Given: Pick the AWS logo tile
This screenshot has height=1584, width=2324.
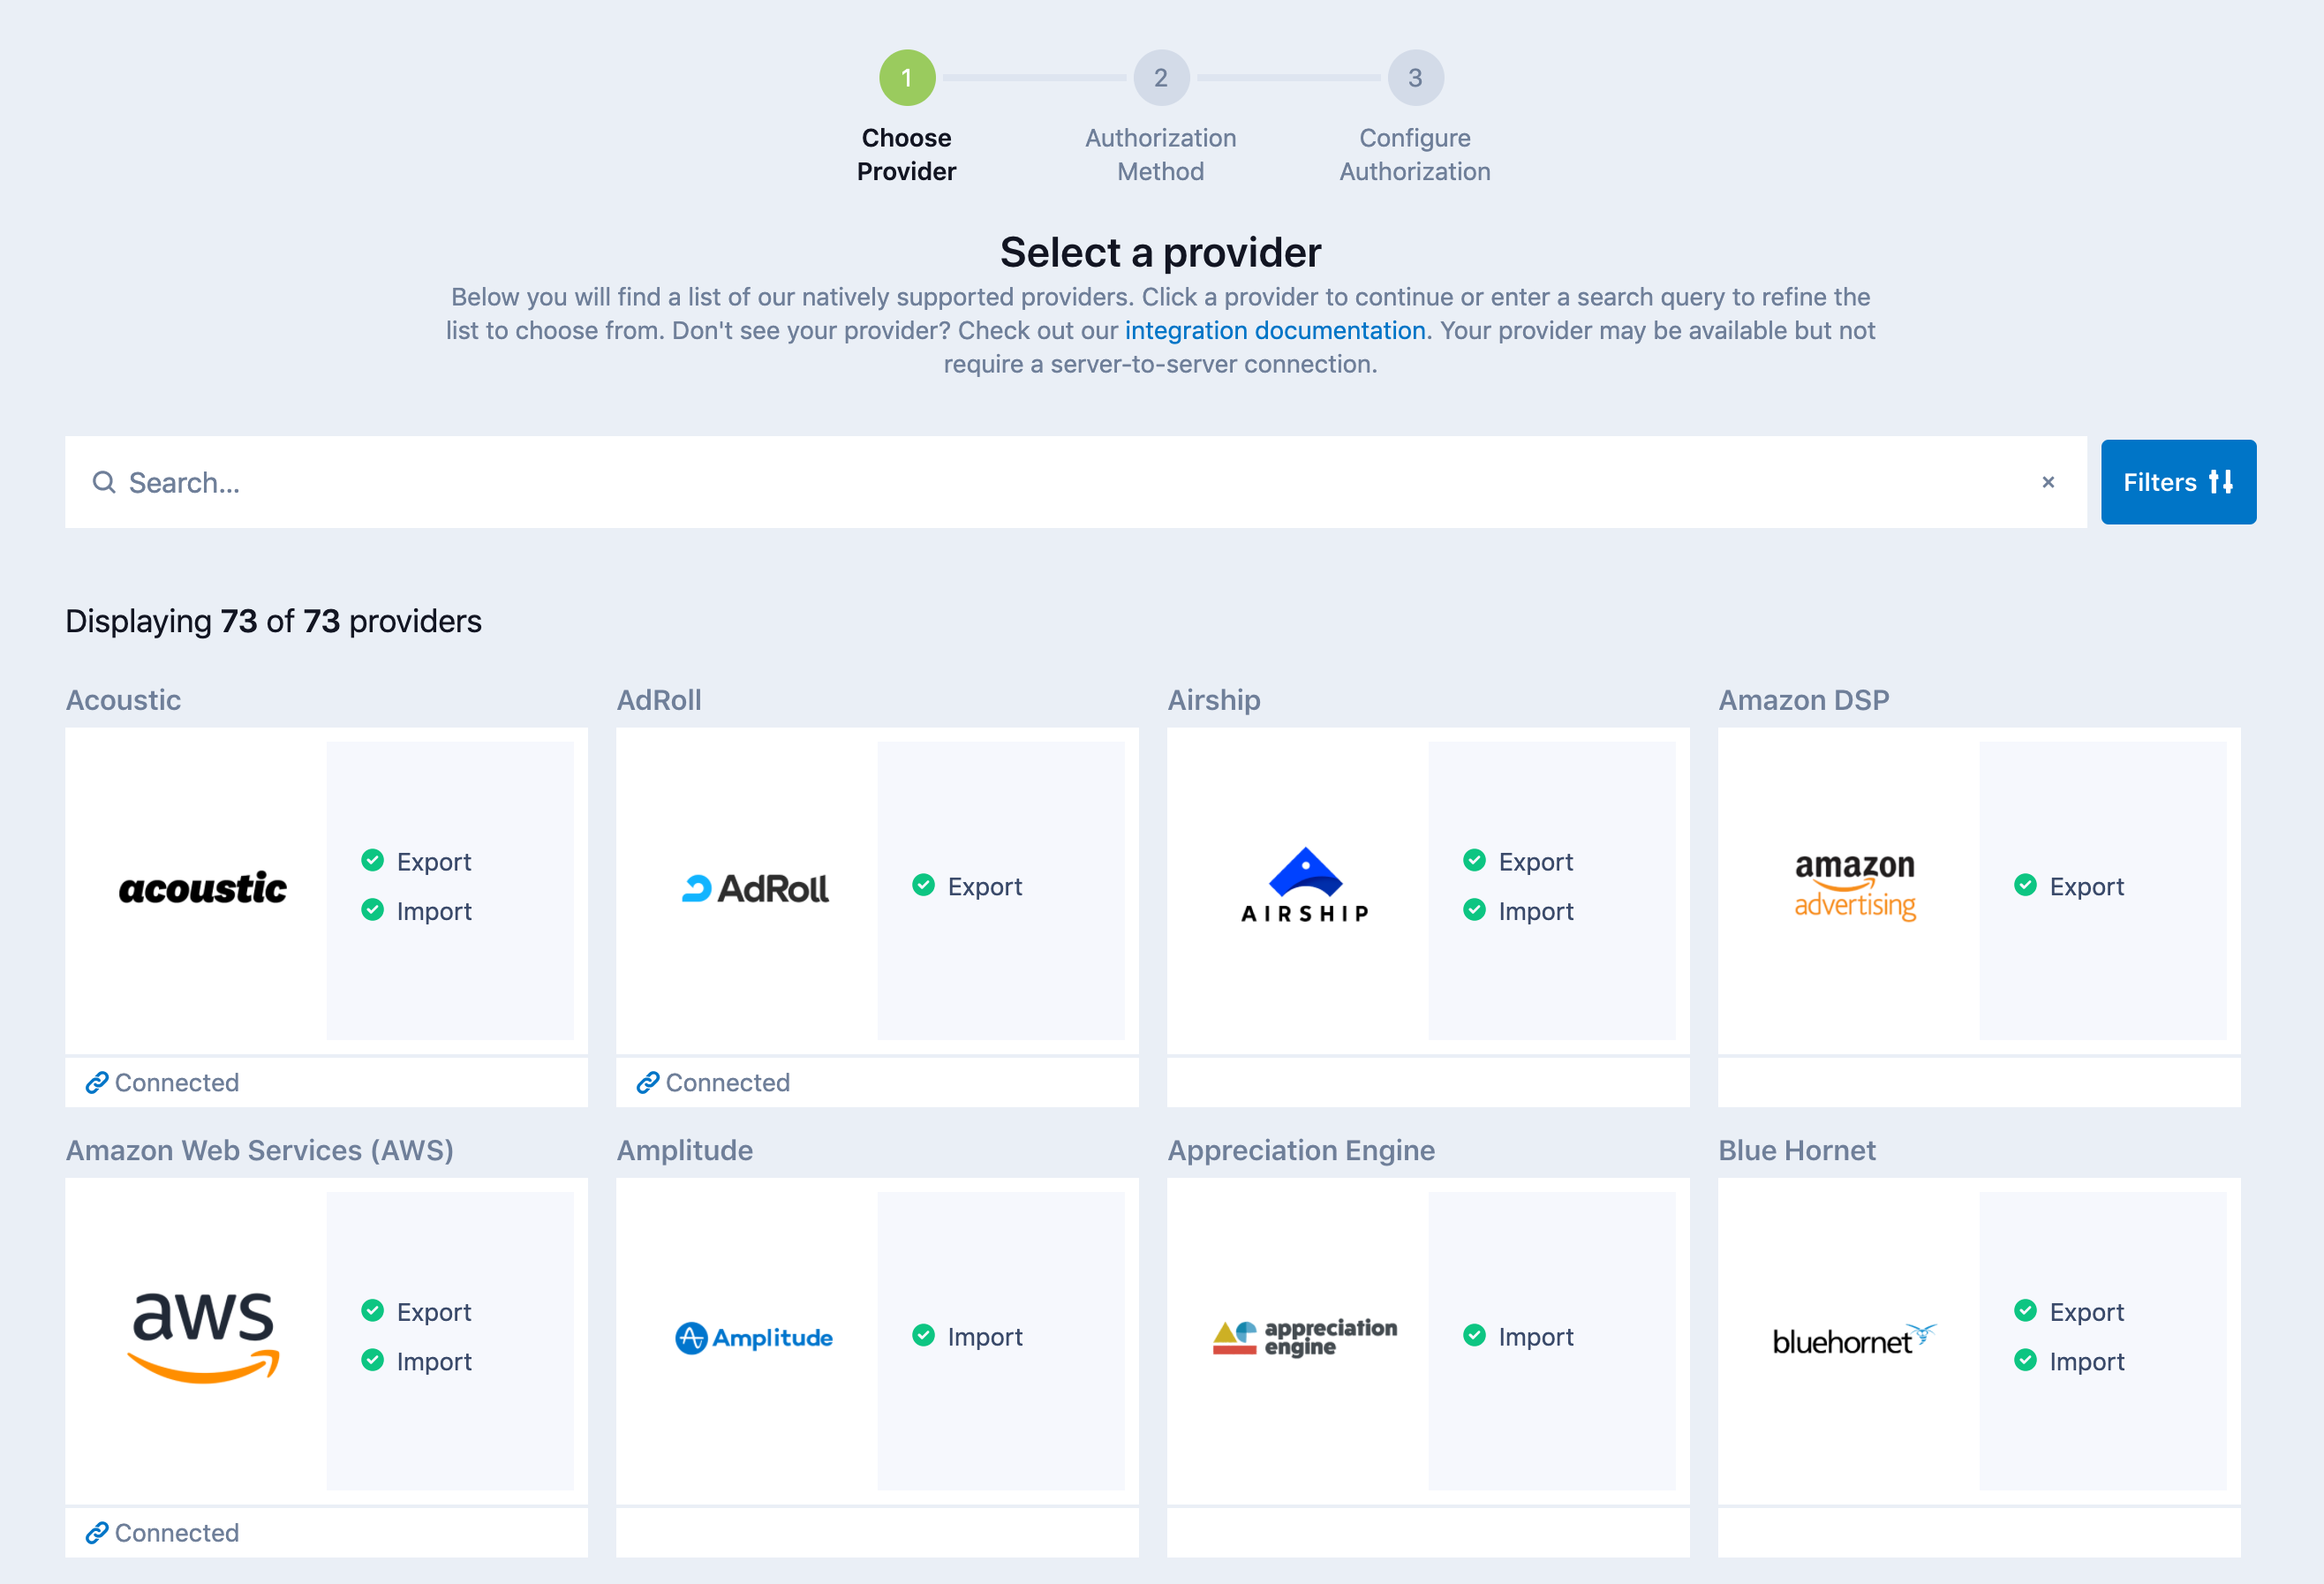Looking at the screenshot, I should click(x=203, y=1337).
